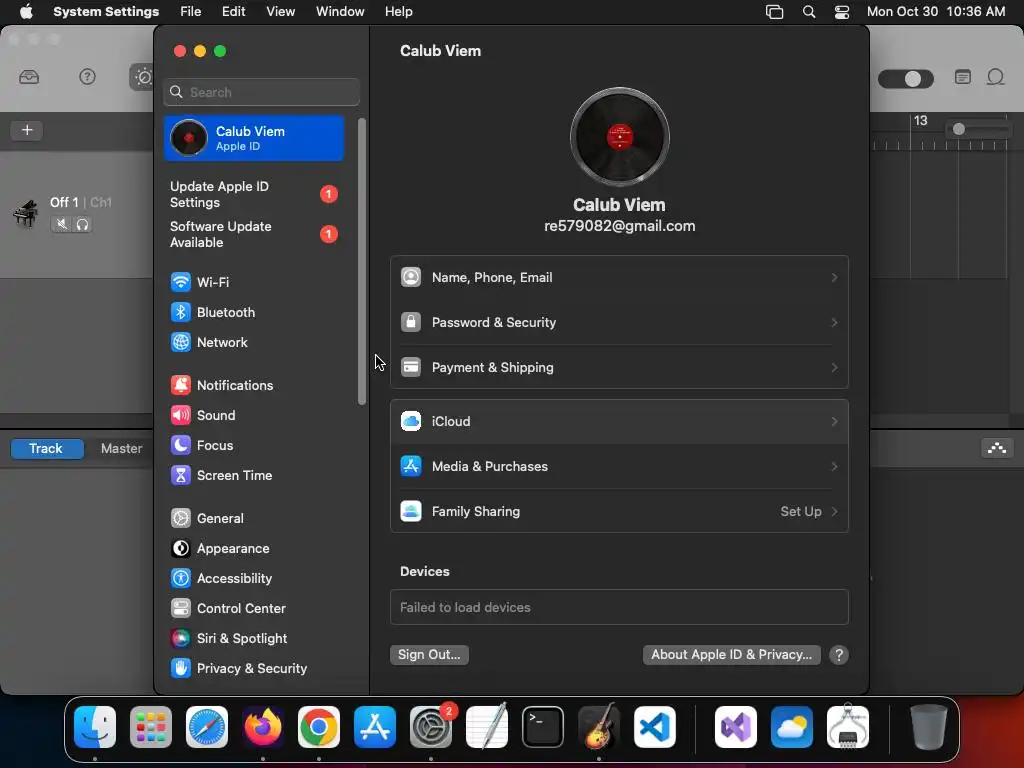Open Software Update Available notice
1024x768 pixels.
[x=254, y=234]
